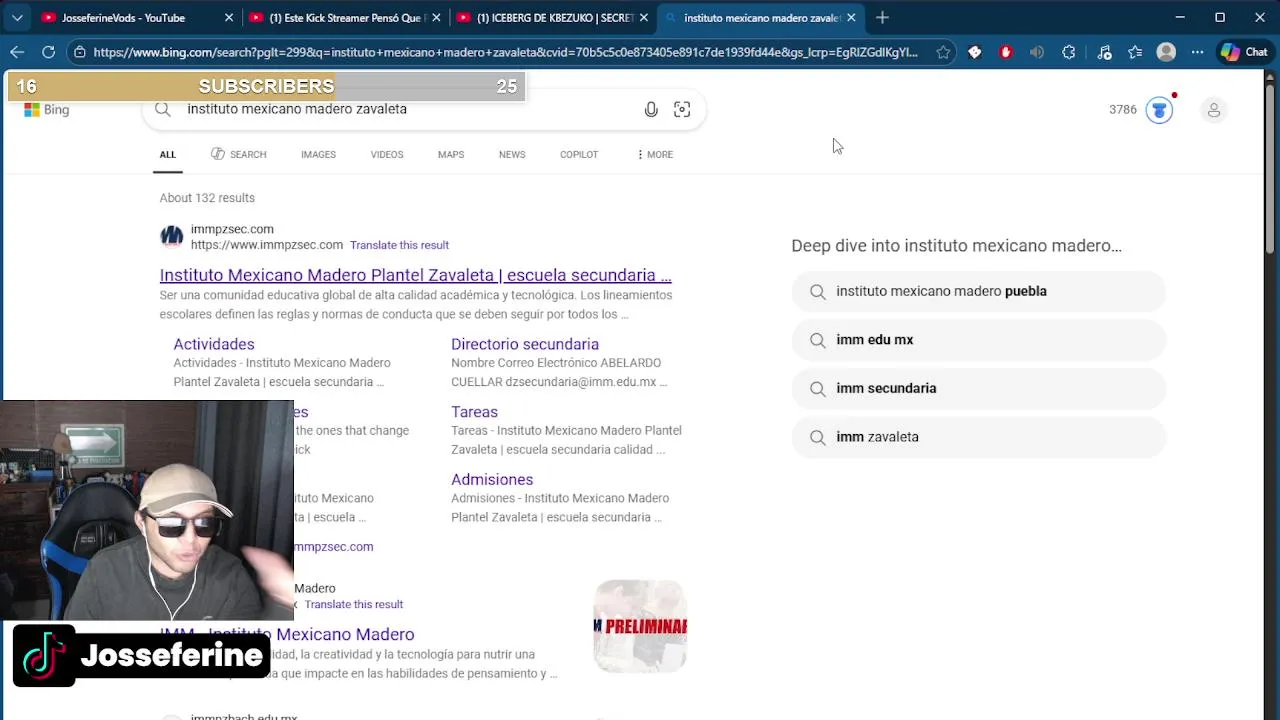Screen dimensions: 1280x720
Task: Open visual search camera icon
Action: click(682, 110)
